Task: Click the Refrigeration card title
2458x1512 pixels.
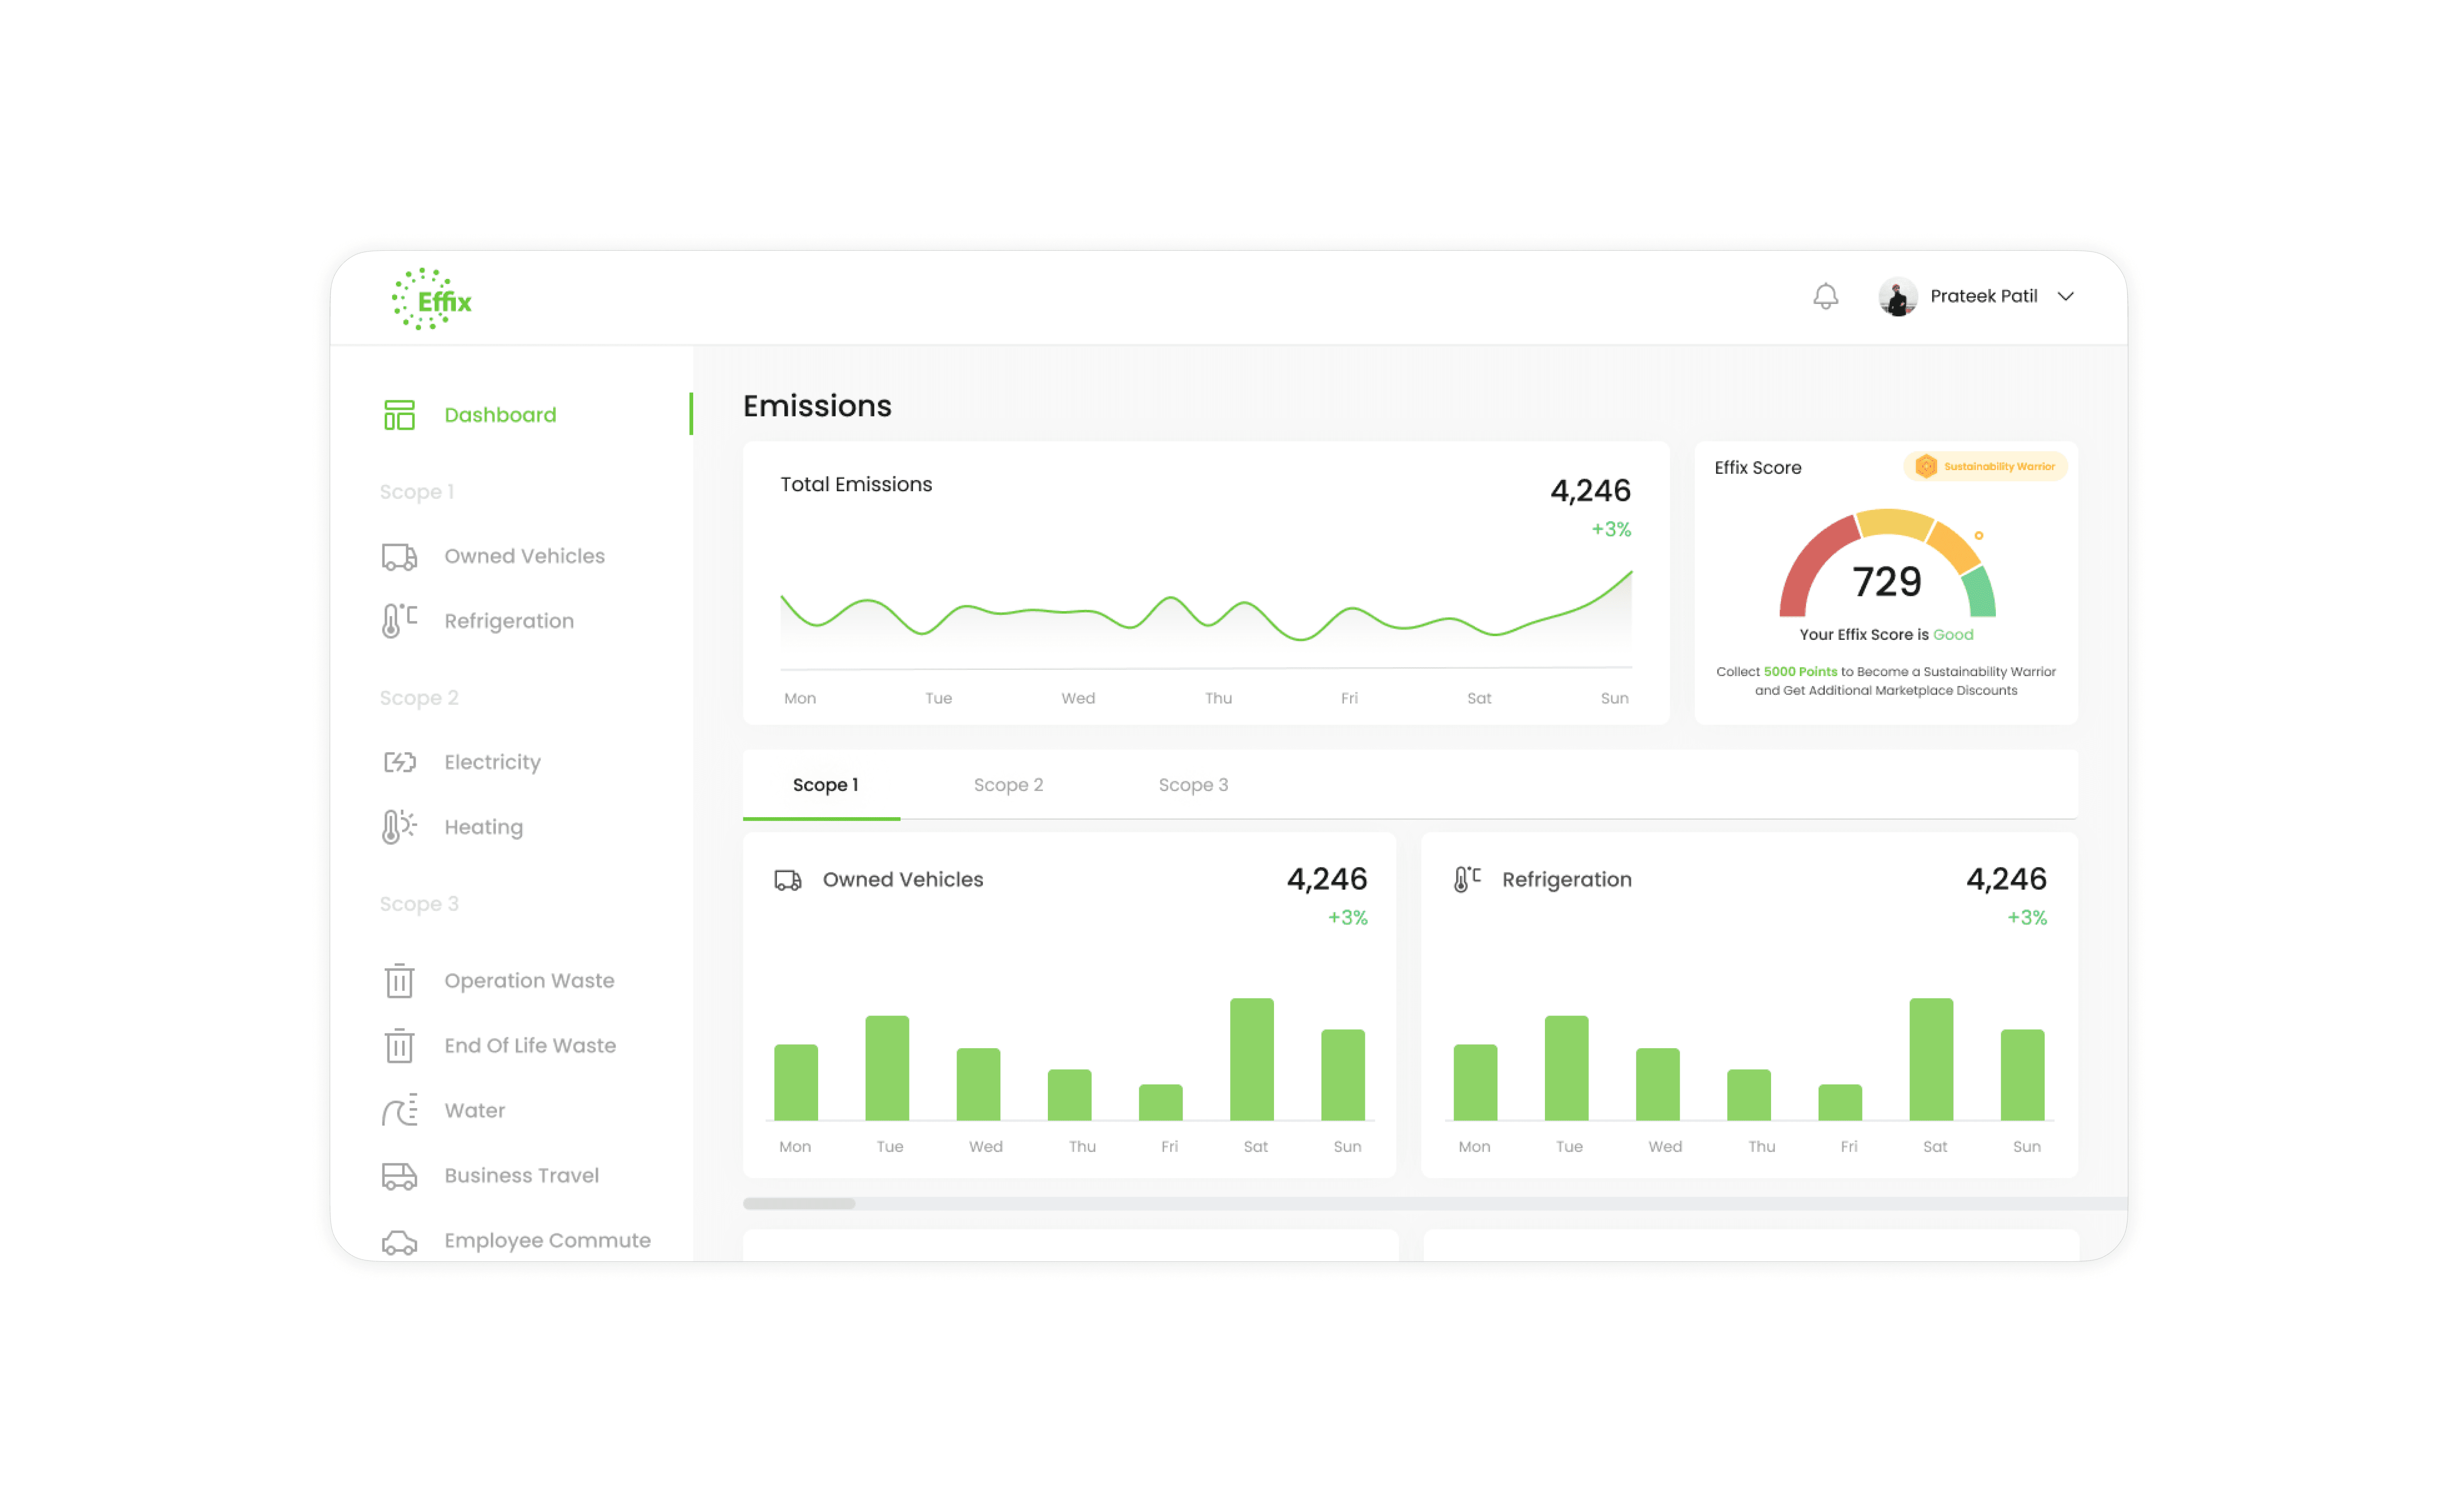Action: [x=1567, y=880]
